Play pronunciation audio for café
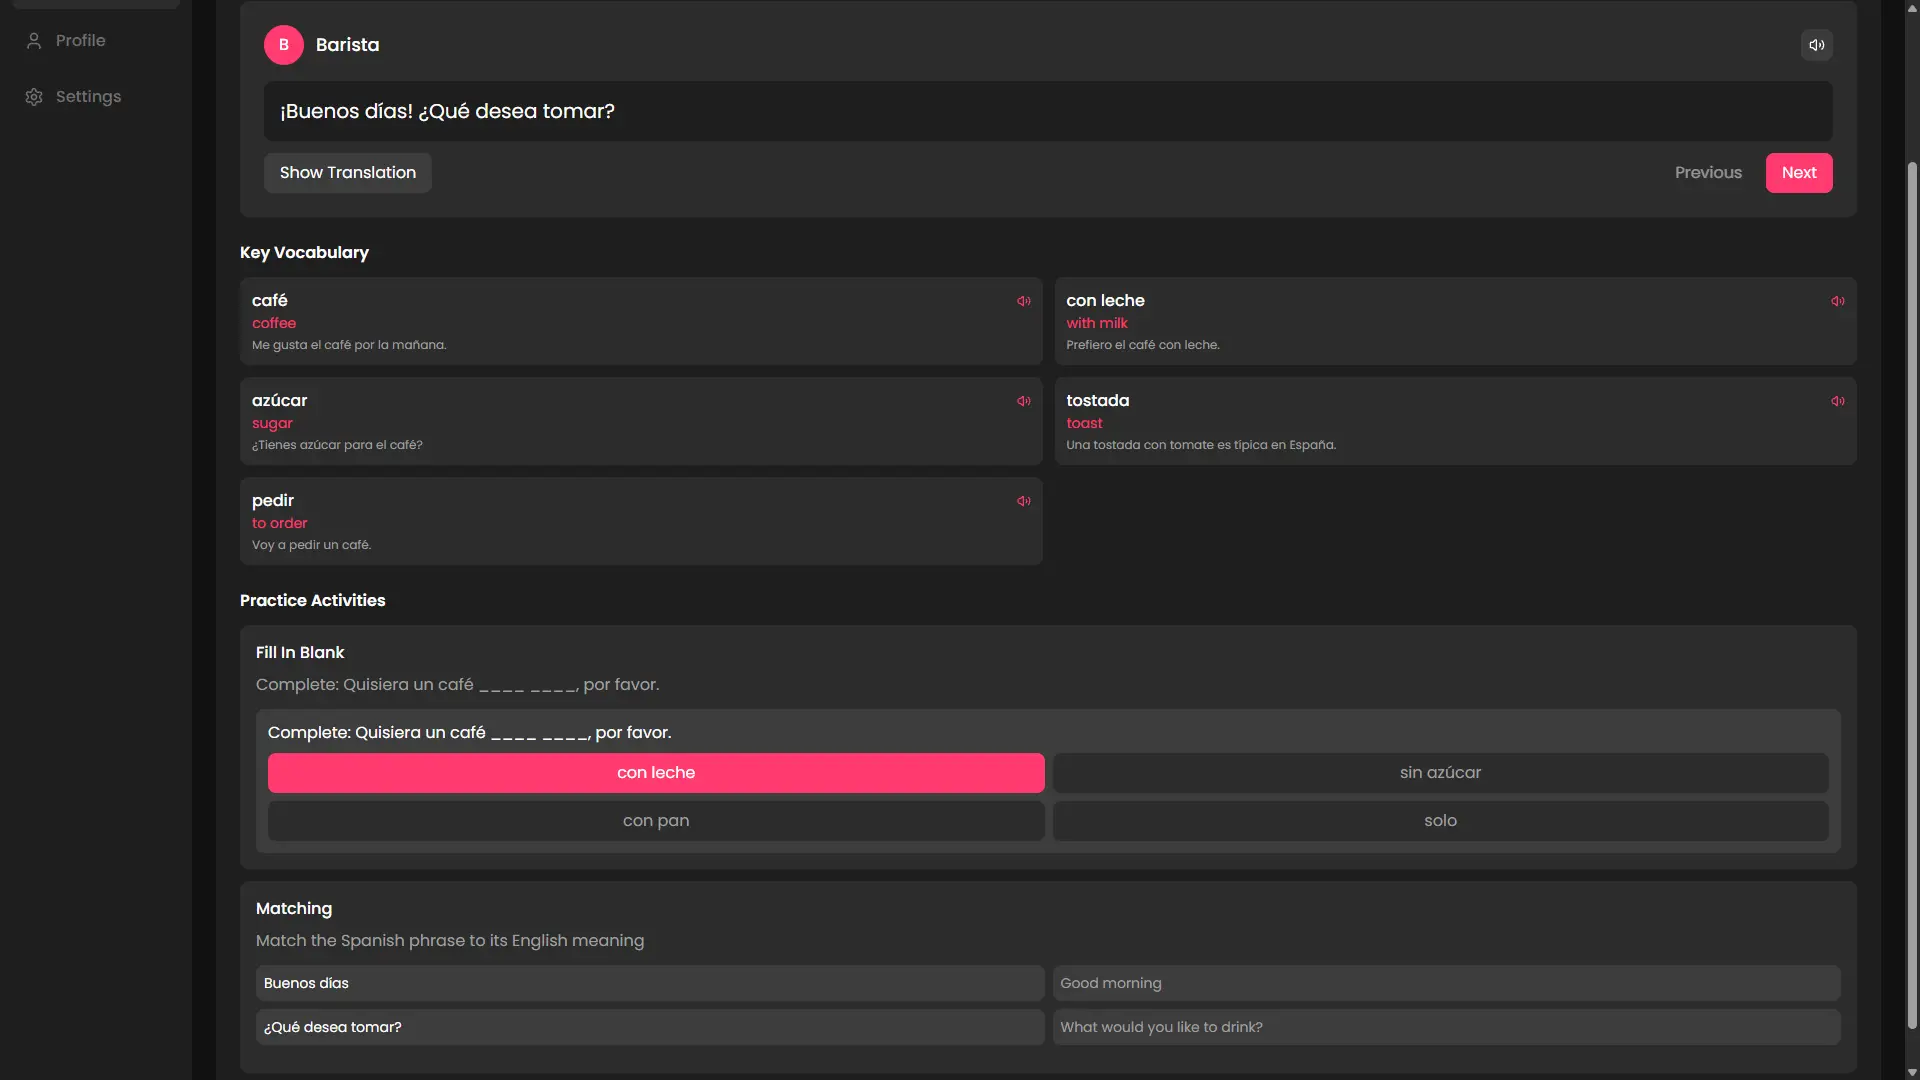Viewport: 1920px width, 1080px height. pos(1023,301)
